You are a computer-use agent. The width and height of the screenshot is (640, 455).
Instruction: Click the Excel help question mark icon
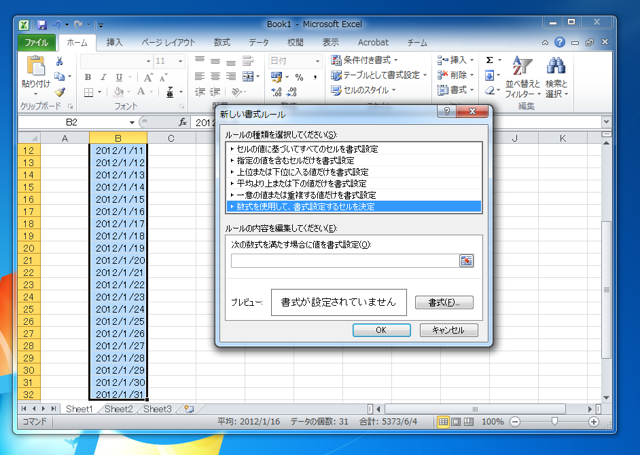(x=560, y=42)
